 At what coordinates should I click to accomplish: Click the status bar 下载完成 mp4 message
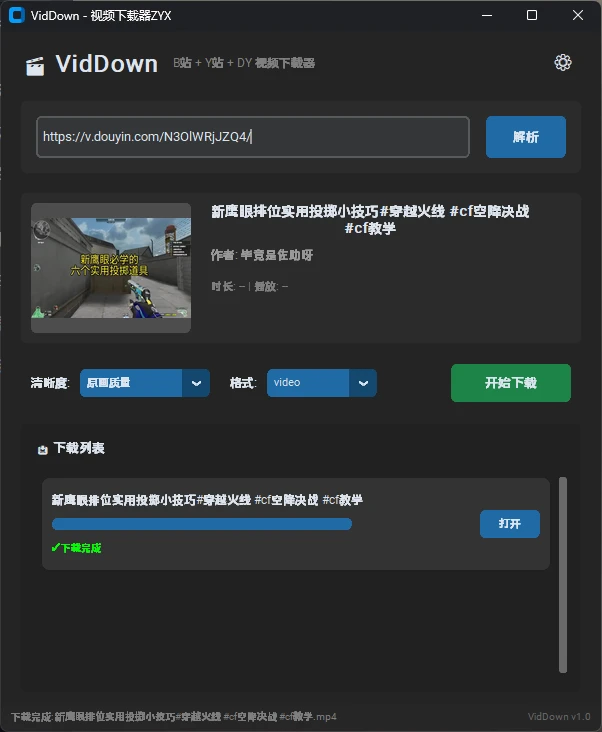point(174,717)
